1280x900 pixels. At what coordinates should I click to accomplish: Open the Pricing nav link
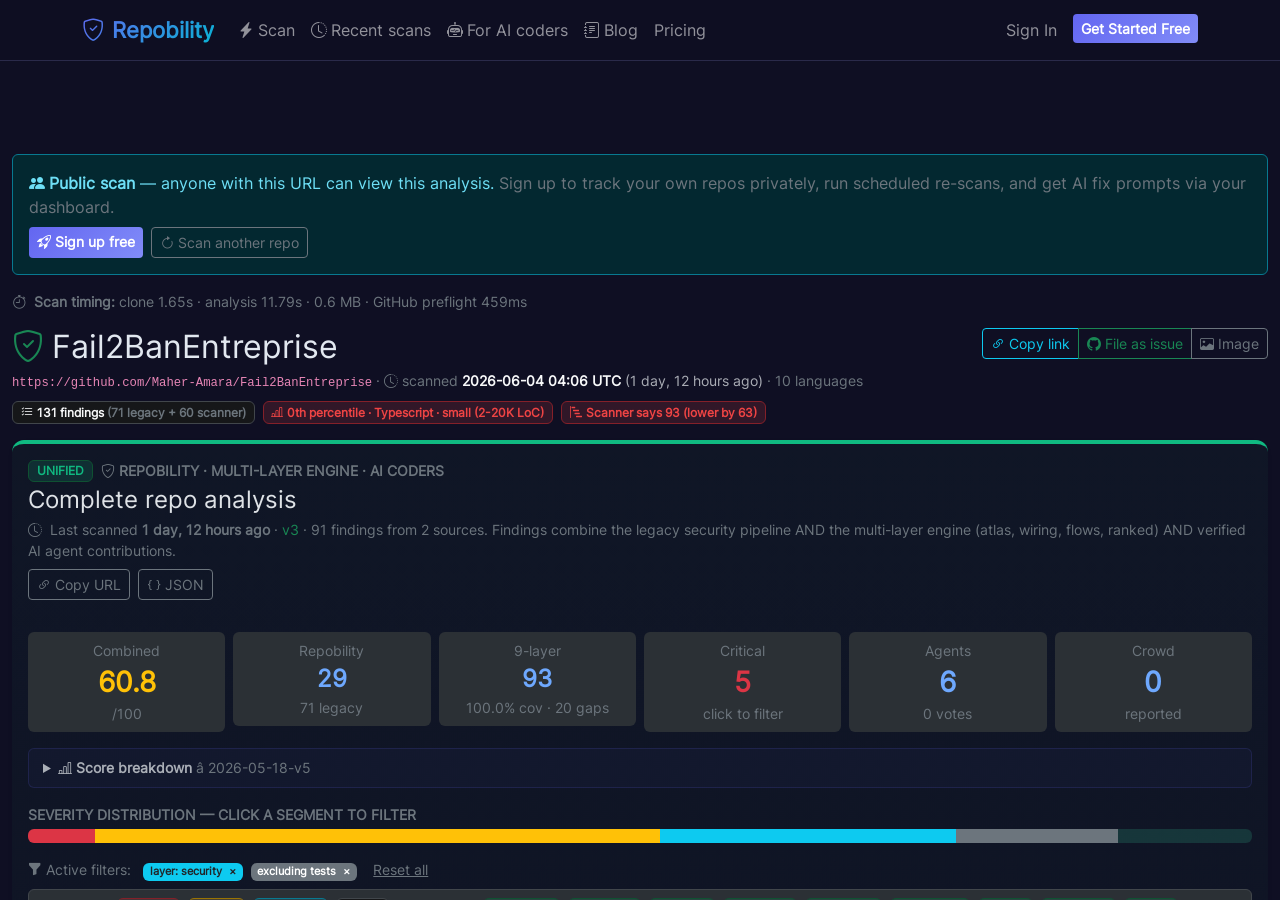click(x=680, y=30)
